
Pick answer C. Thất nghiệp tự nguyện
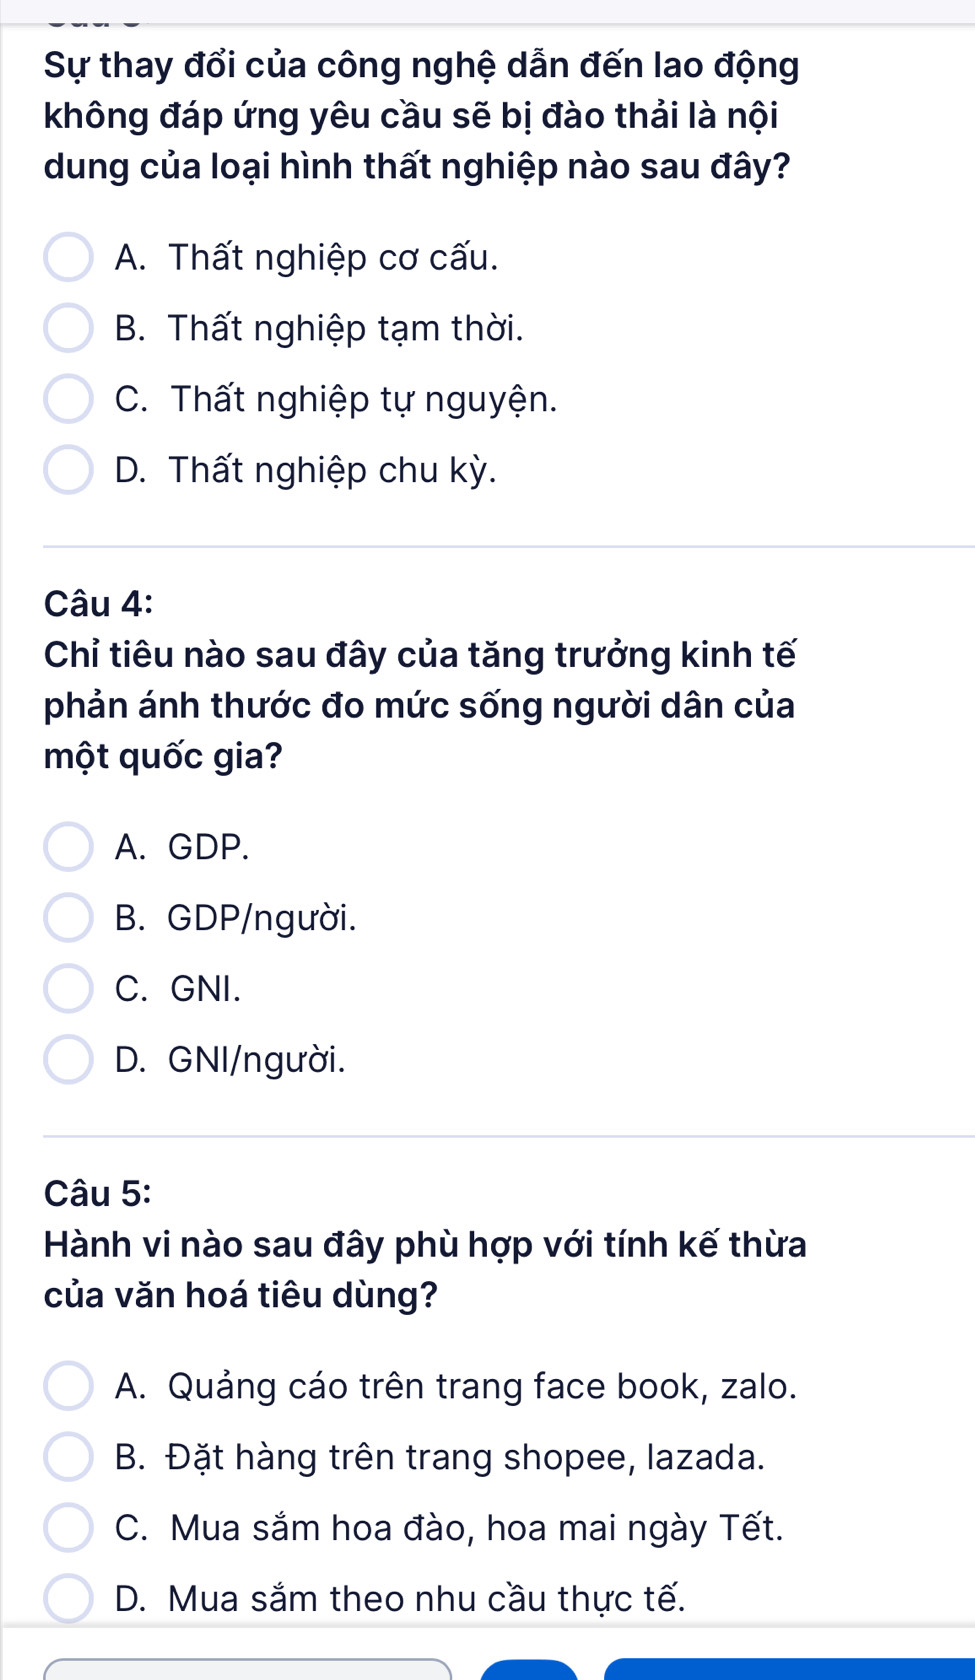click(x=69, y=399)
